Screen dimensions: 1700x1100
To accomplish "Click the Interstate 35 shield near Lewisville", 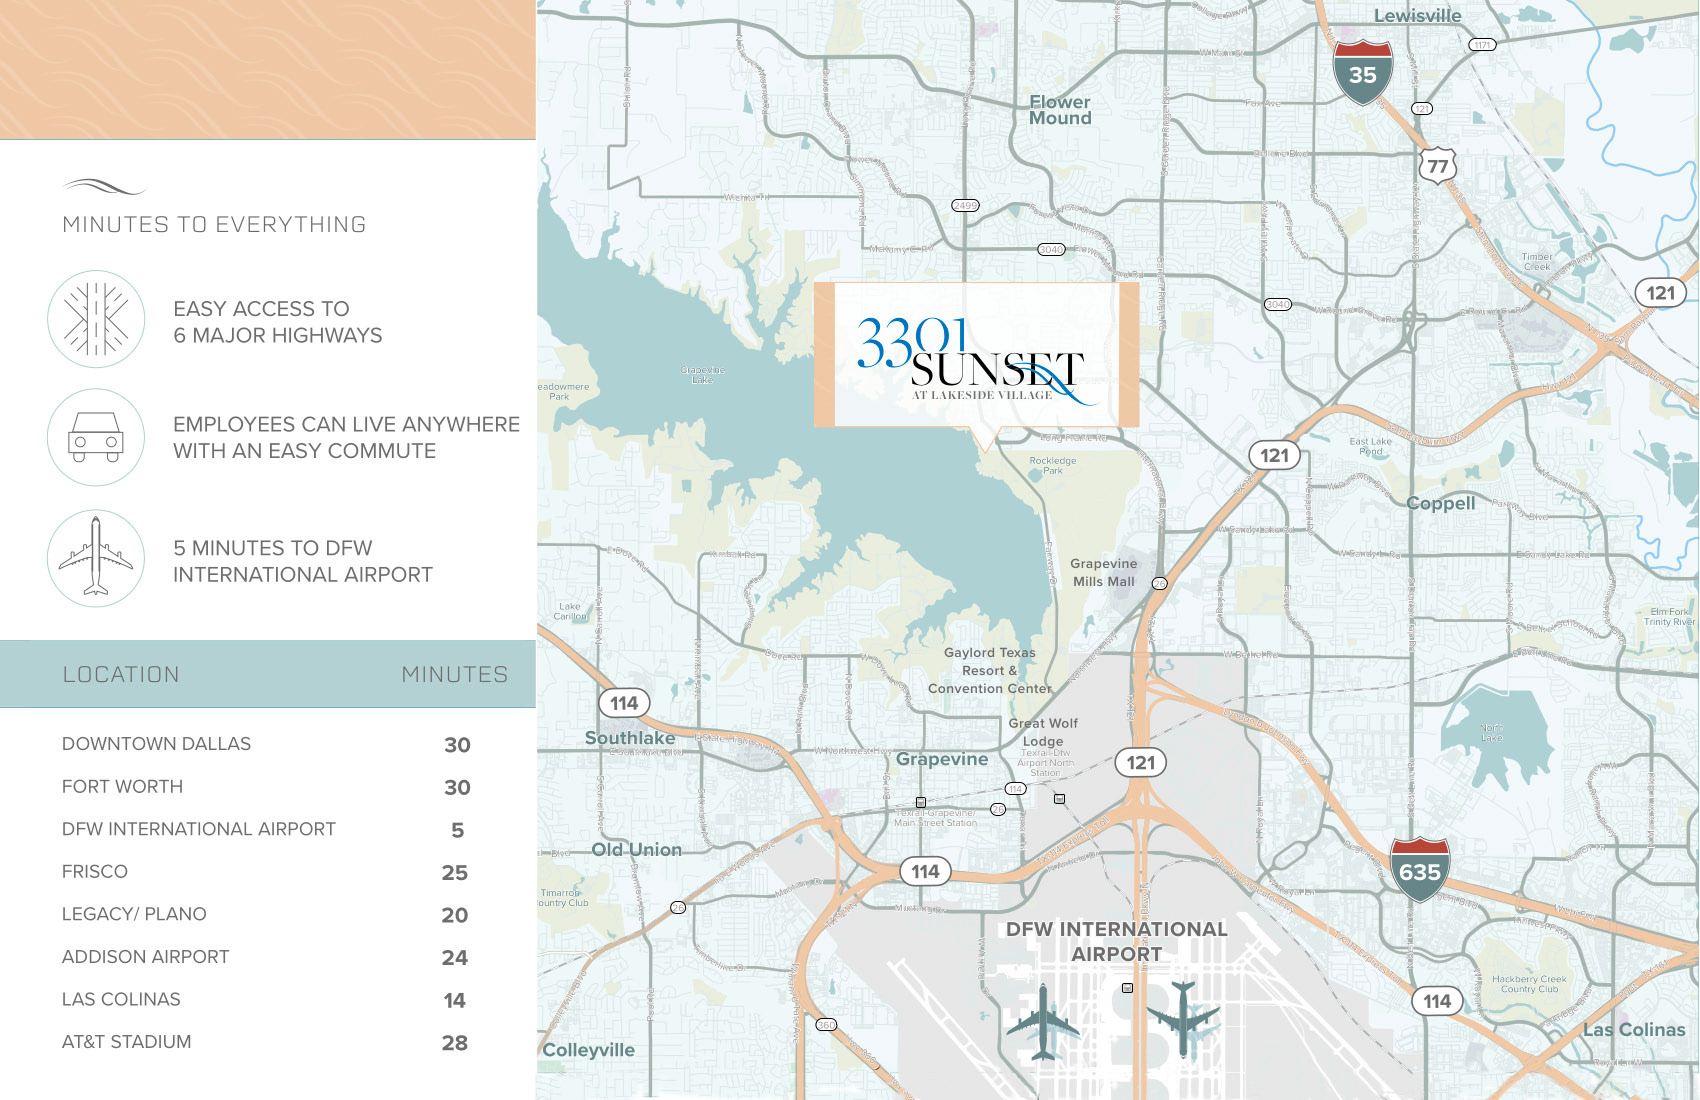I will (1362, 72).
